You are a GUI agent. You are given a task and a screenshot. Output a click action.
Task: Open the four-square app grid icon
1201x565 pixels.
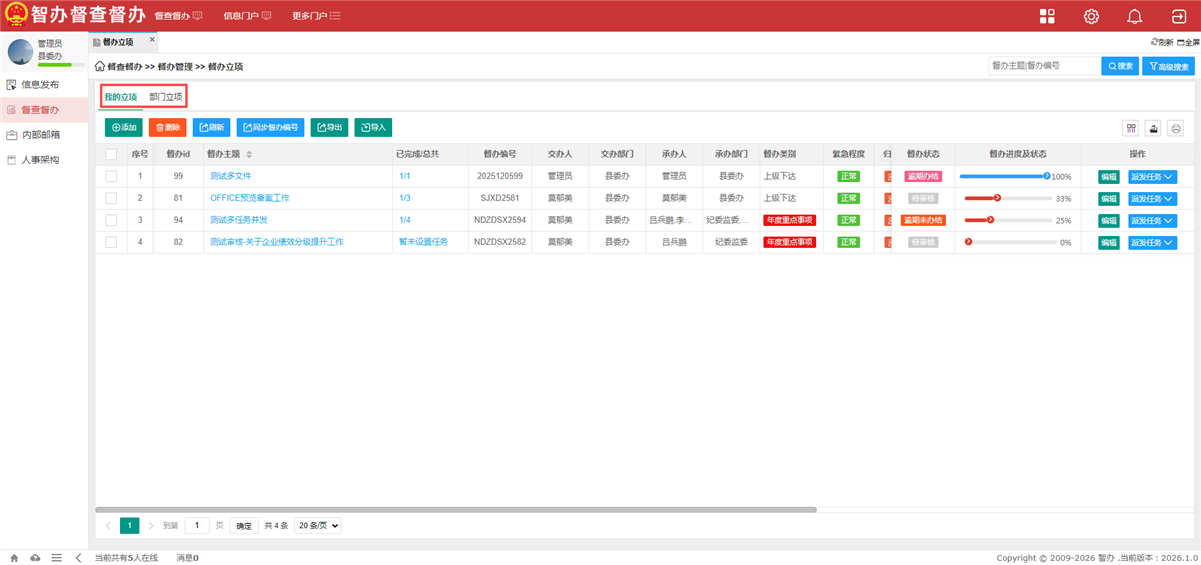pyautogui.click(x=1047, y=16)
